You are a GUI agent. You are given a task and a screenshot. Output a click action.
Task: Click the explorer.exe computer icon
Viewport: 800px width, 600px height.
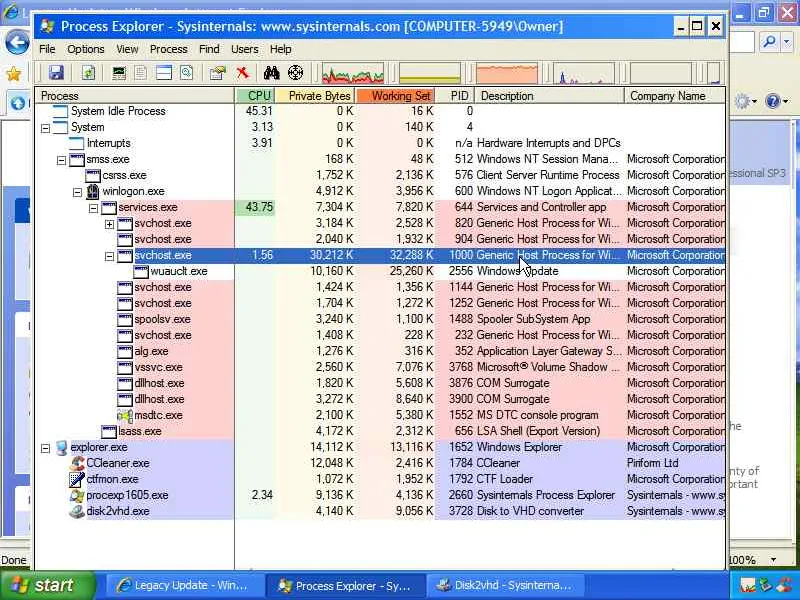point(61,447)
